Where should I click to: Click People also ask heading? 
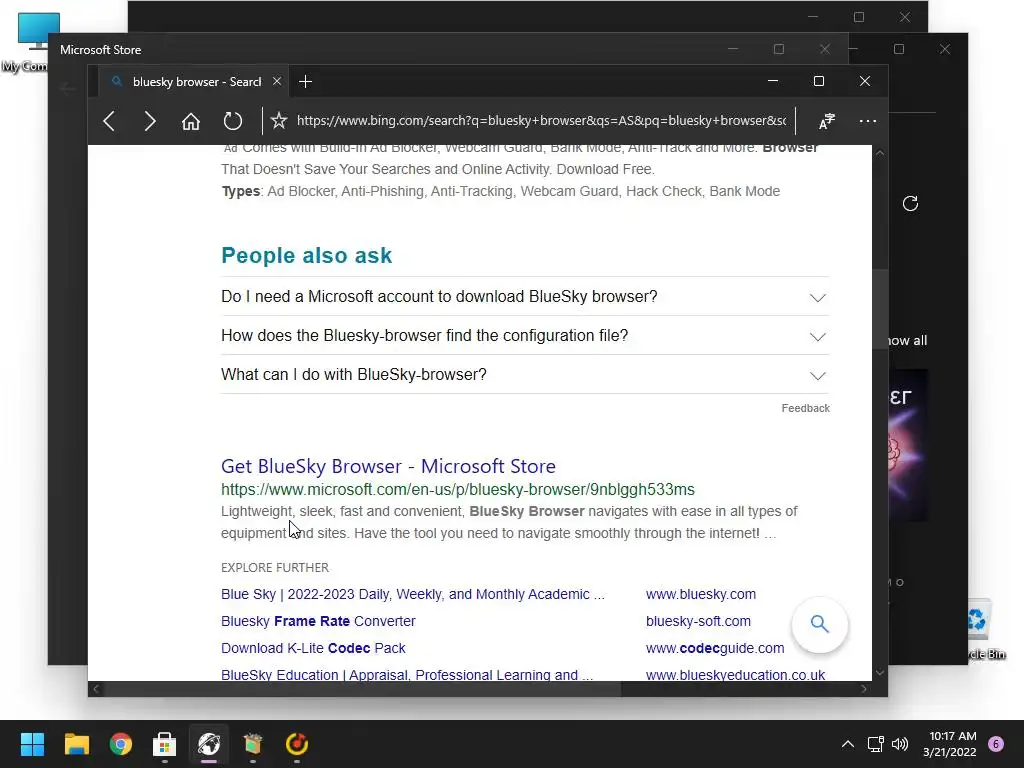pyautogui.click(x=306, y=255)
